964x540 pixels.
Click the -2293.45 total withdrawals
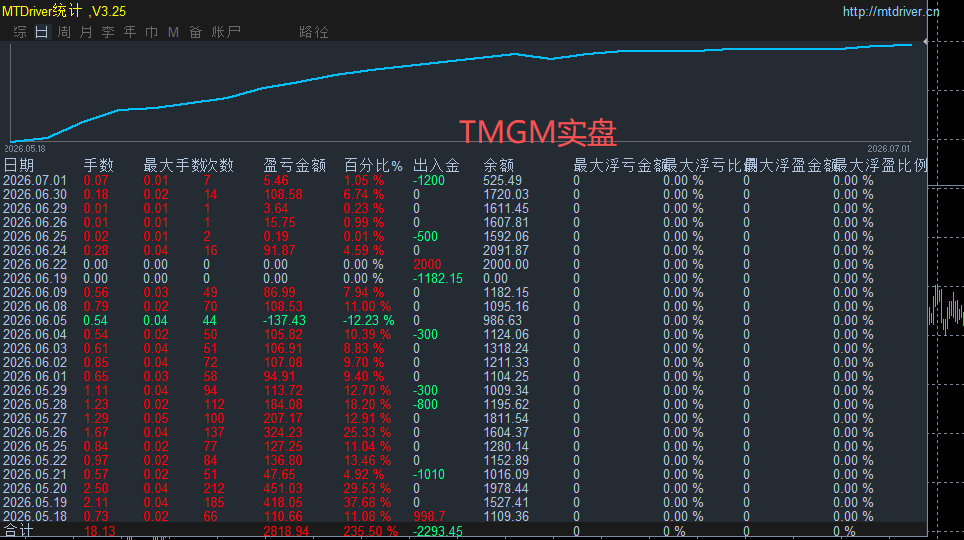(x=438, y=531)
